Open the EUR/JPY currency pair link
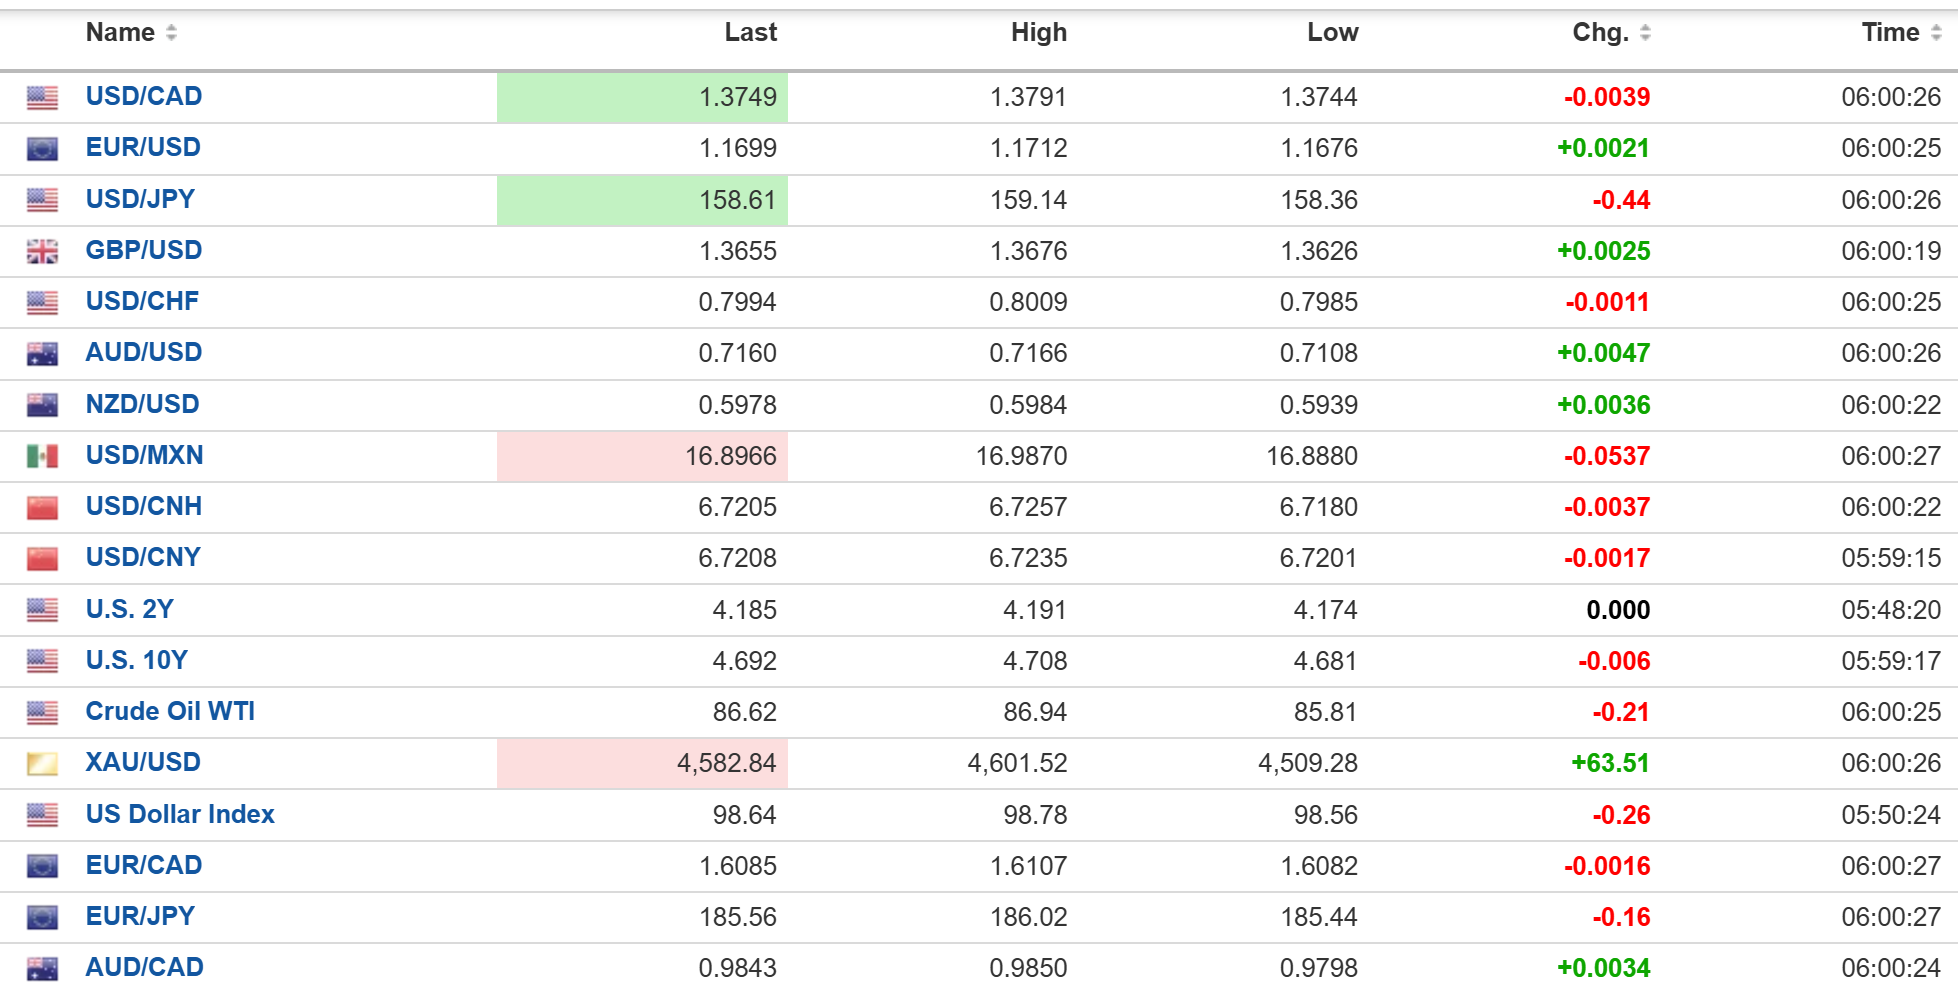 point(140,916)
